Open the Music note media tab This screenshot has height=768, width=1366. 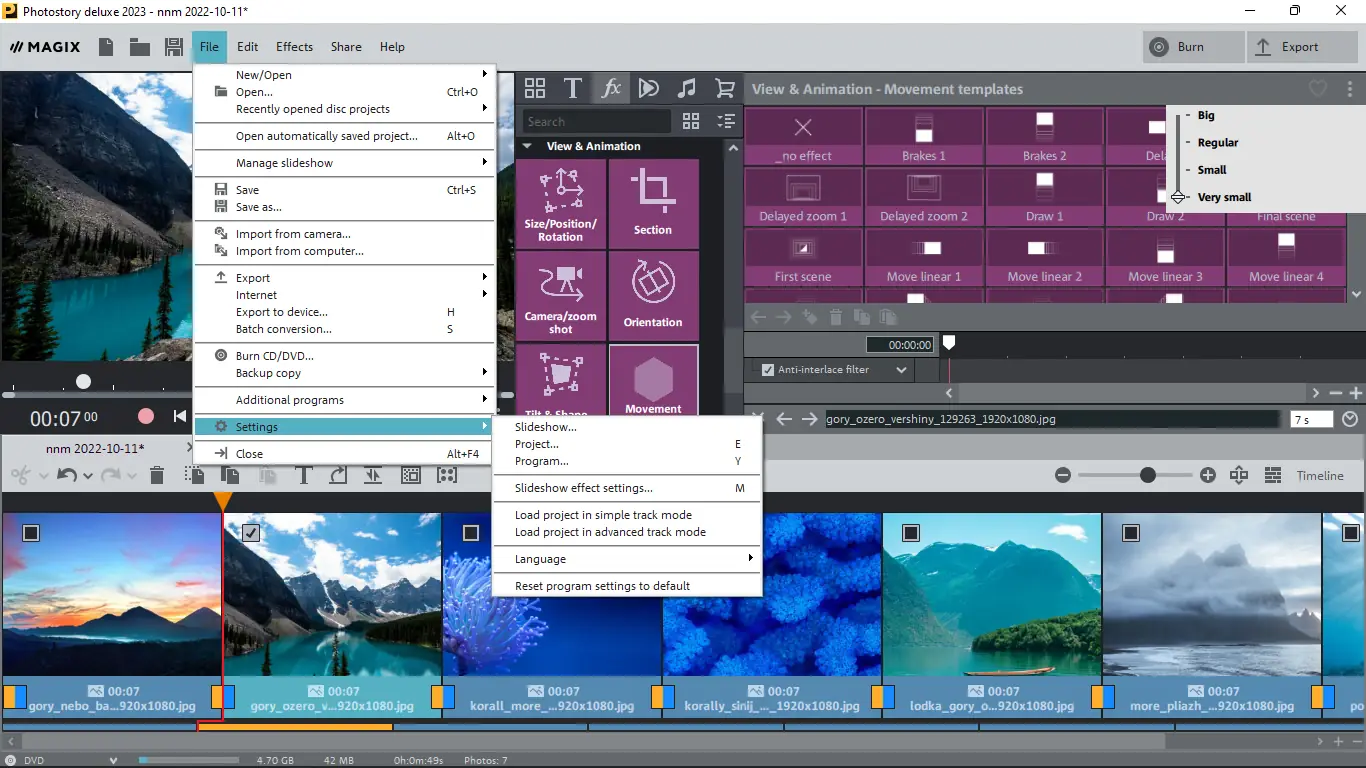point(686,89)
